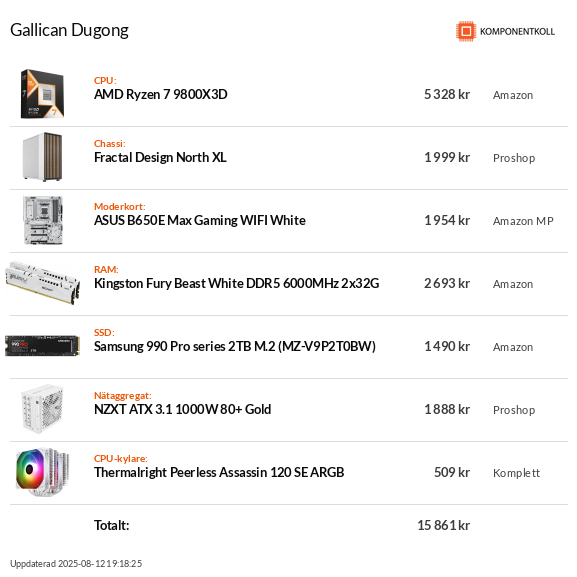Click the KOMPONENTKOLL logo text
Viewport: 577px width, 577px height.
[x=517, y=32]
